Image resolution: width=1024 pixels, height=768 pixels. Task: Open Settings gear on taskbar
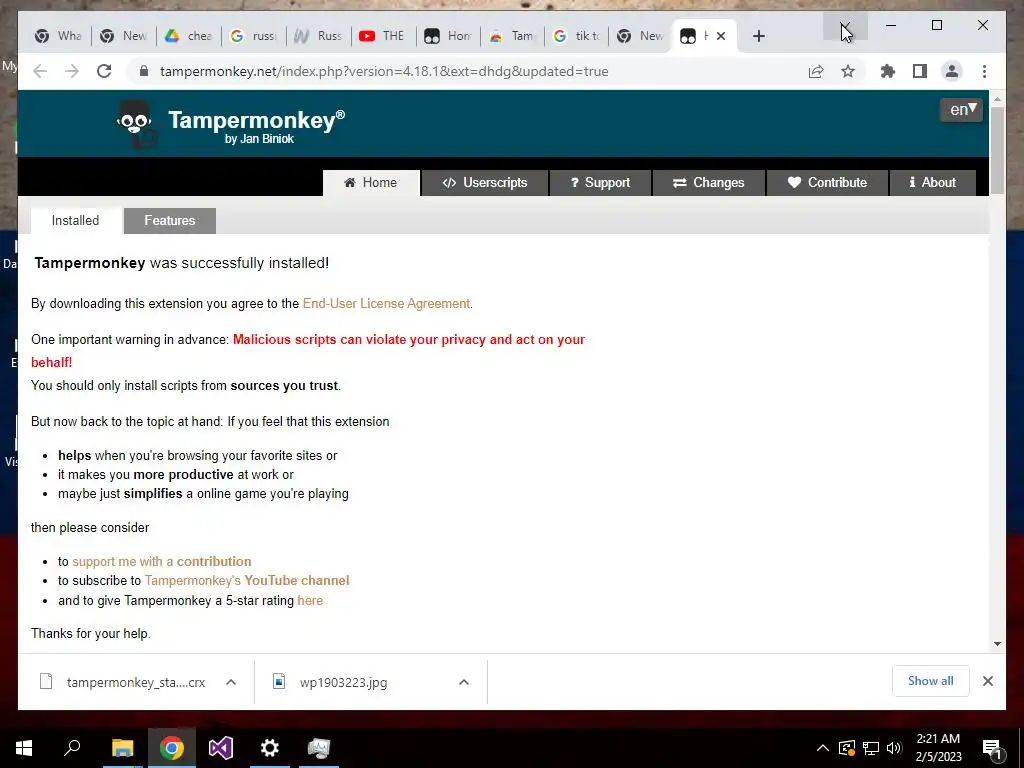point(270,748)
